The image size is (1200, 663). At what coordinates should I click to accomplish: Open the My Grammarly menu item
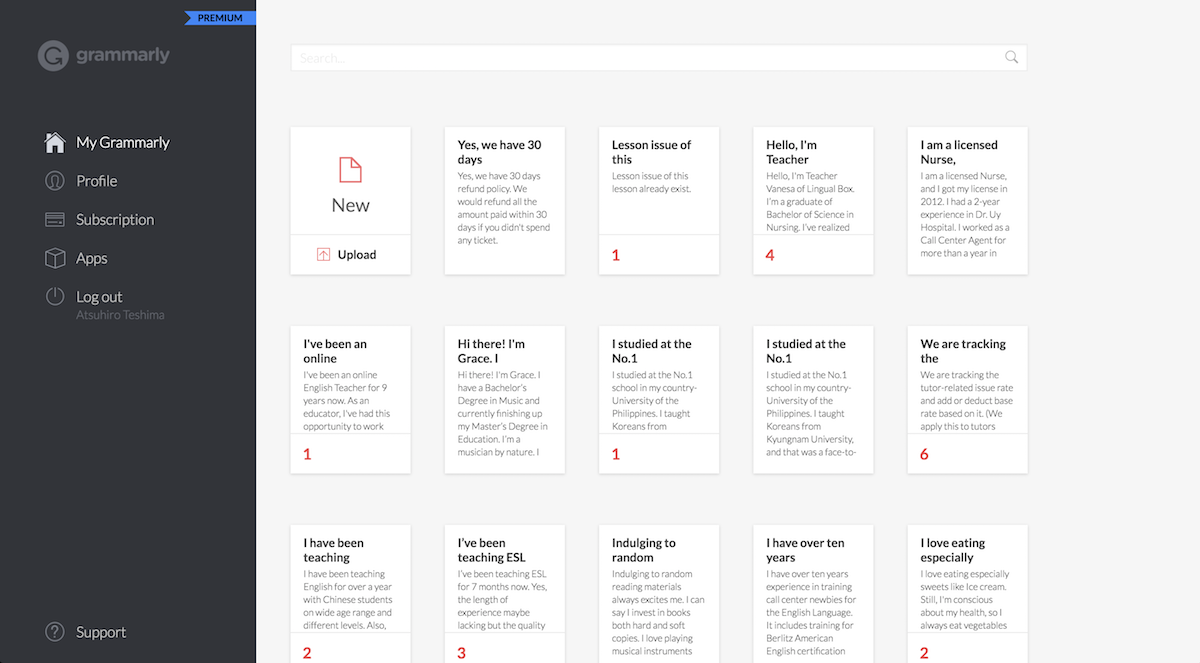pyautogui.click(x=123, y=142)
